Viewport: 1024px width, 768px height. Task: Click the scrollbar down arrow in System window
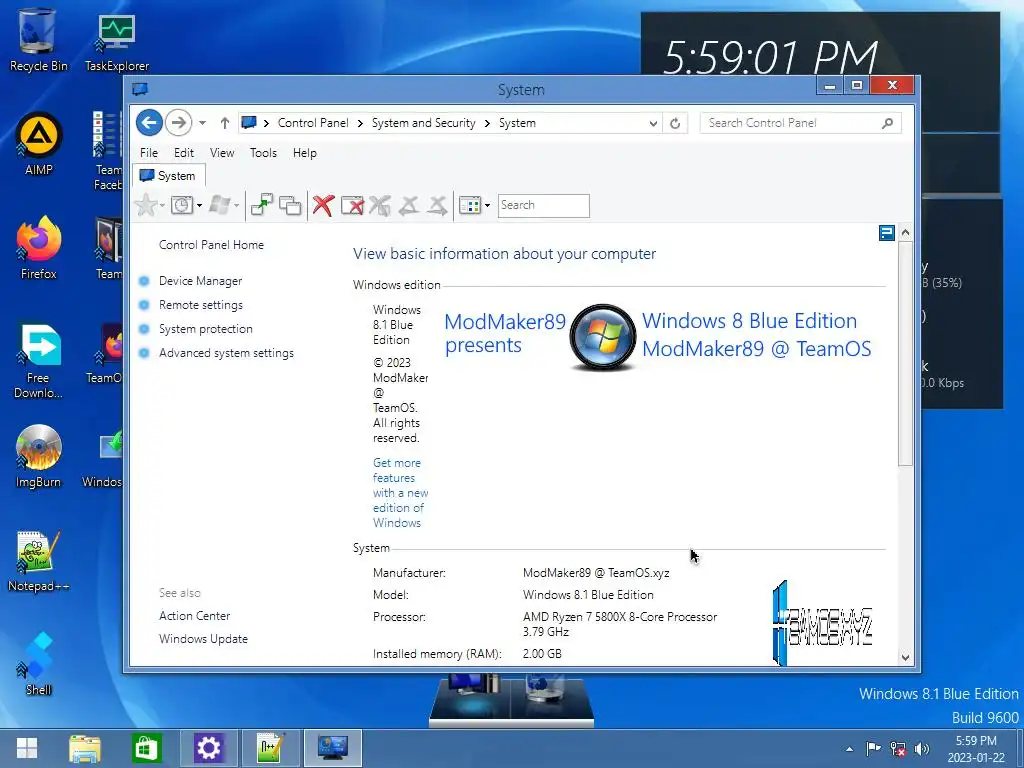(x=905, y=658)
